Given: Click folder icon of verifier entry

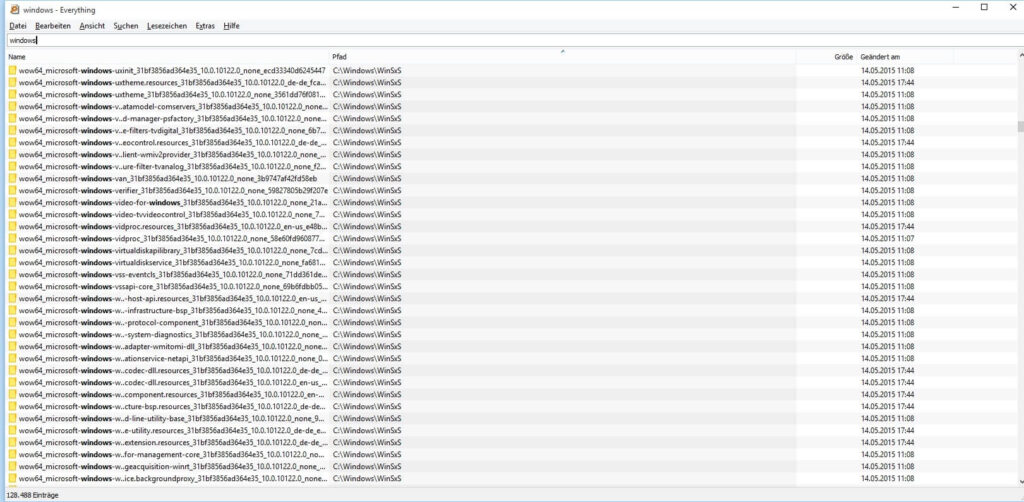Looking at the screenshot, I should 12,191.
